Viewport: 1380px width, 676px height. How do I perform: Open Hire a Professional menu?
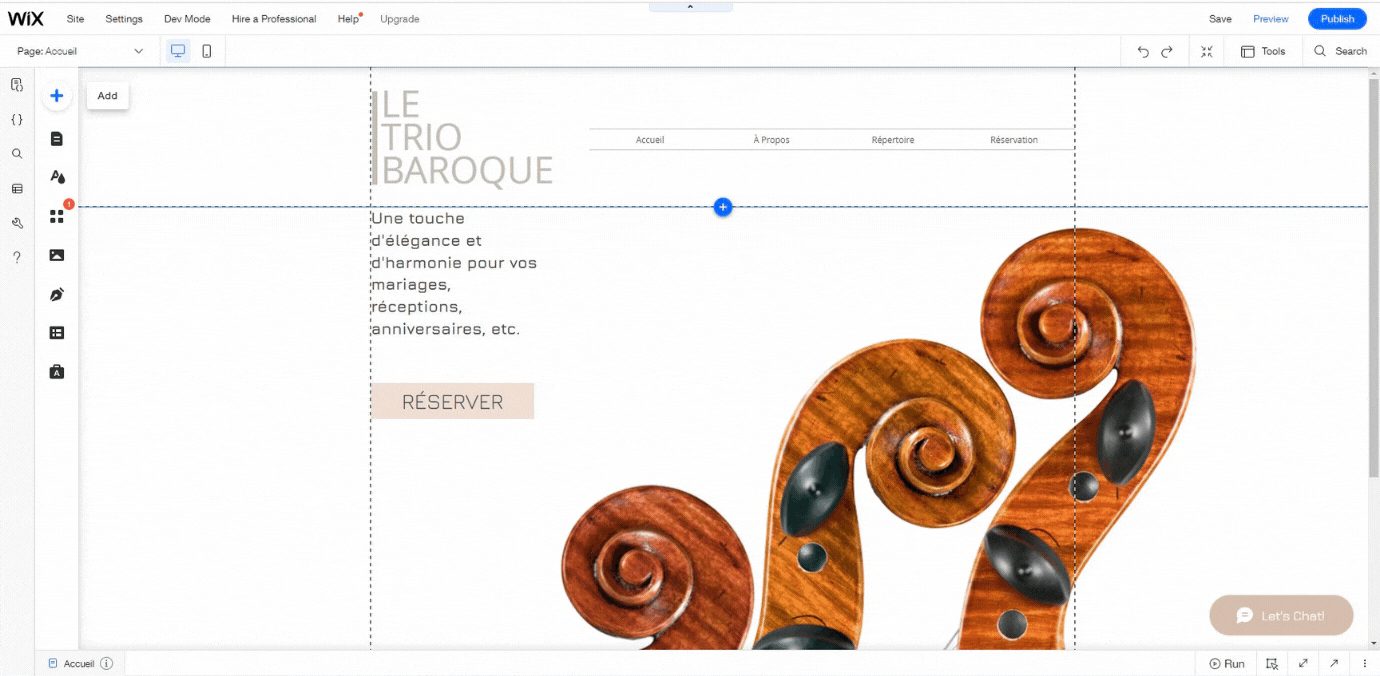274,19
